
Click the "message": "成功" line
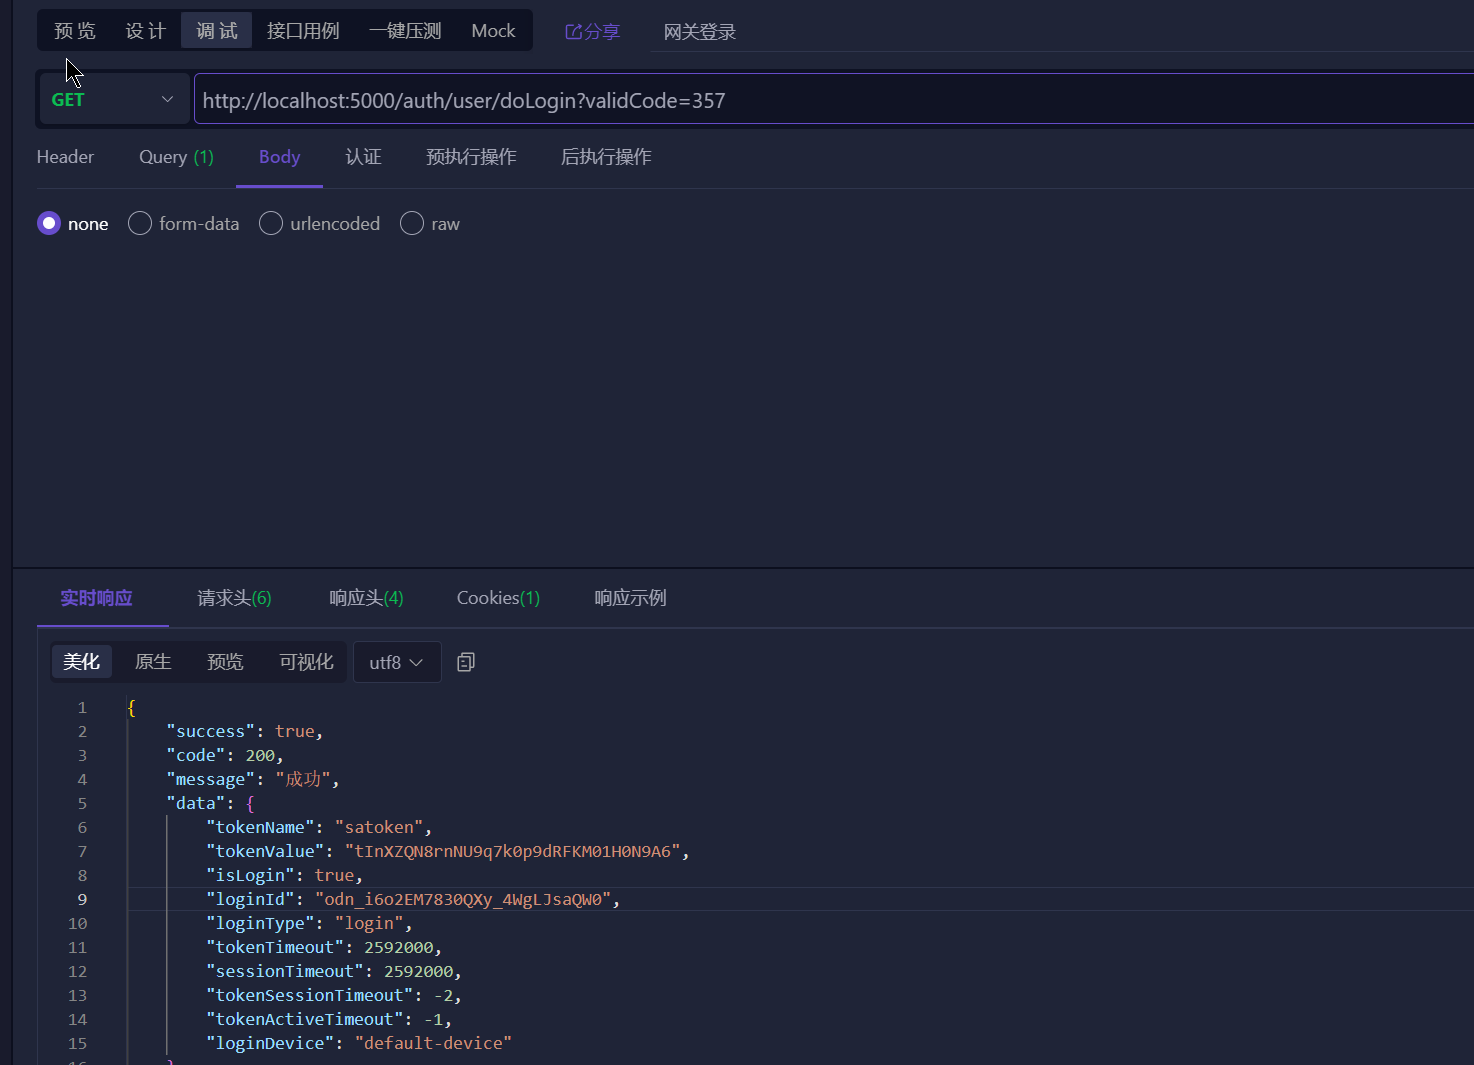253,779
